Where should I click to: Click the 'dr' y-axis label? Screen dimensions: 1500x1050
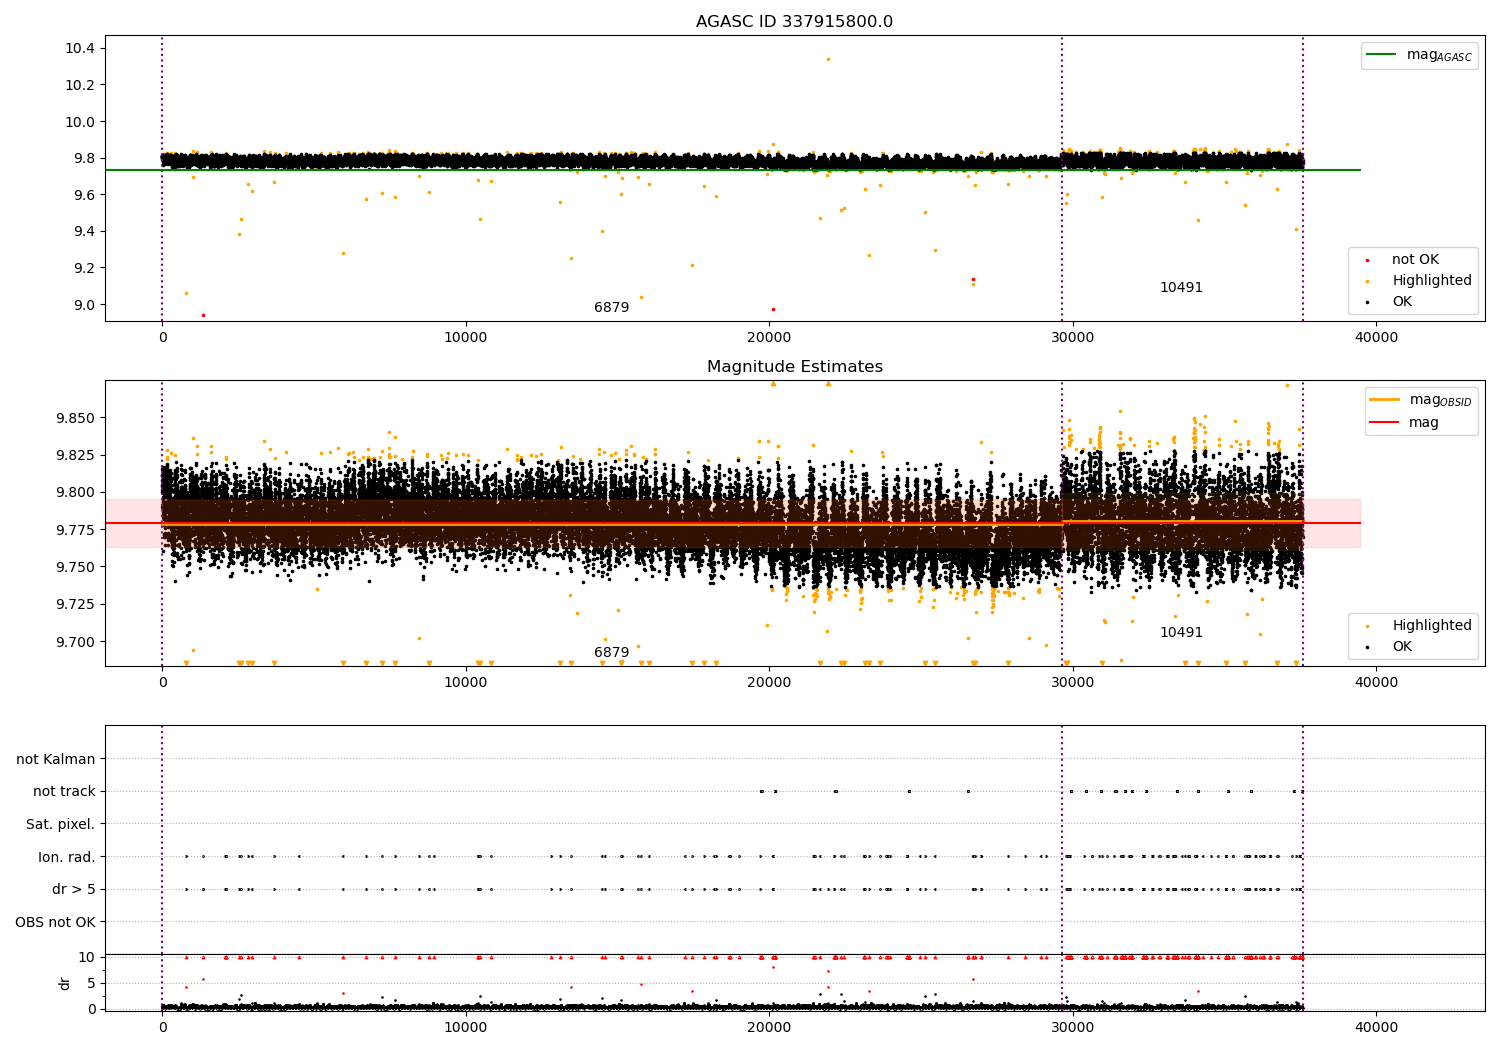tap(65, 983)
